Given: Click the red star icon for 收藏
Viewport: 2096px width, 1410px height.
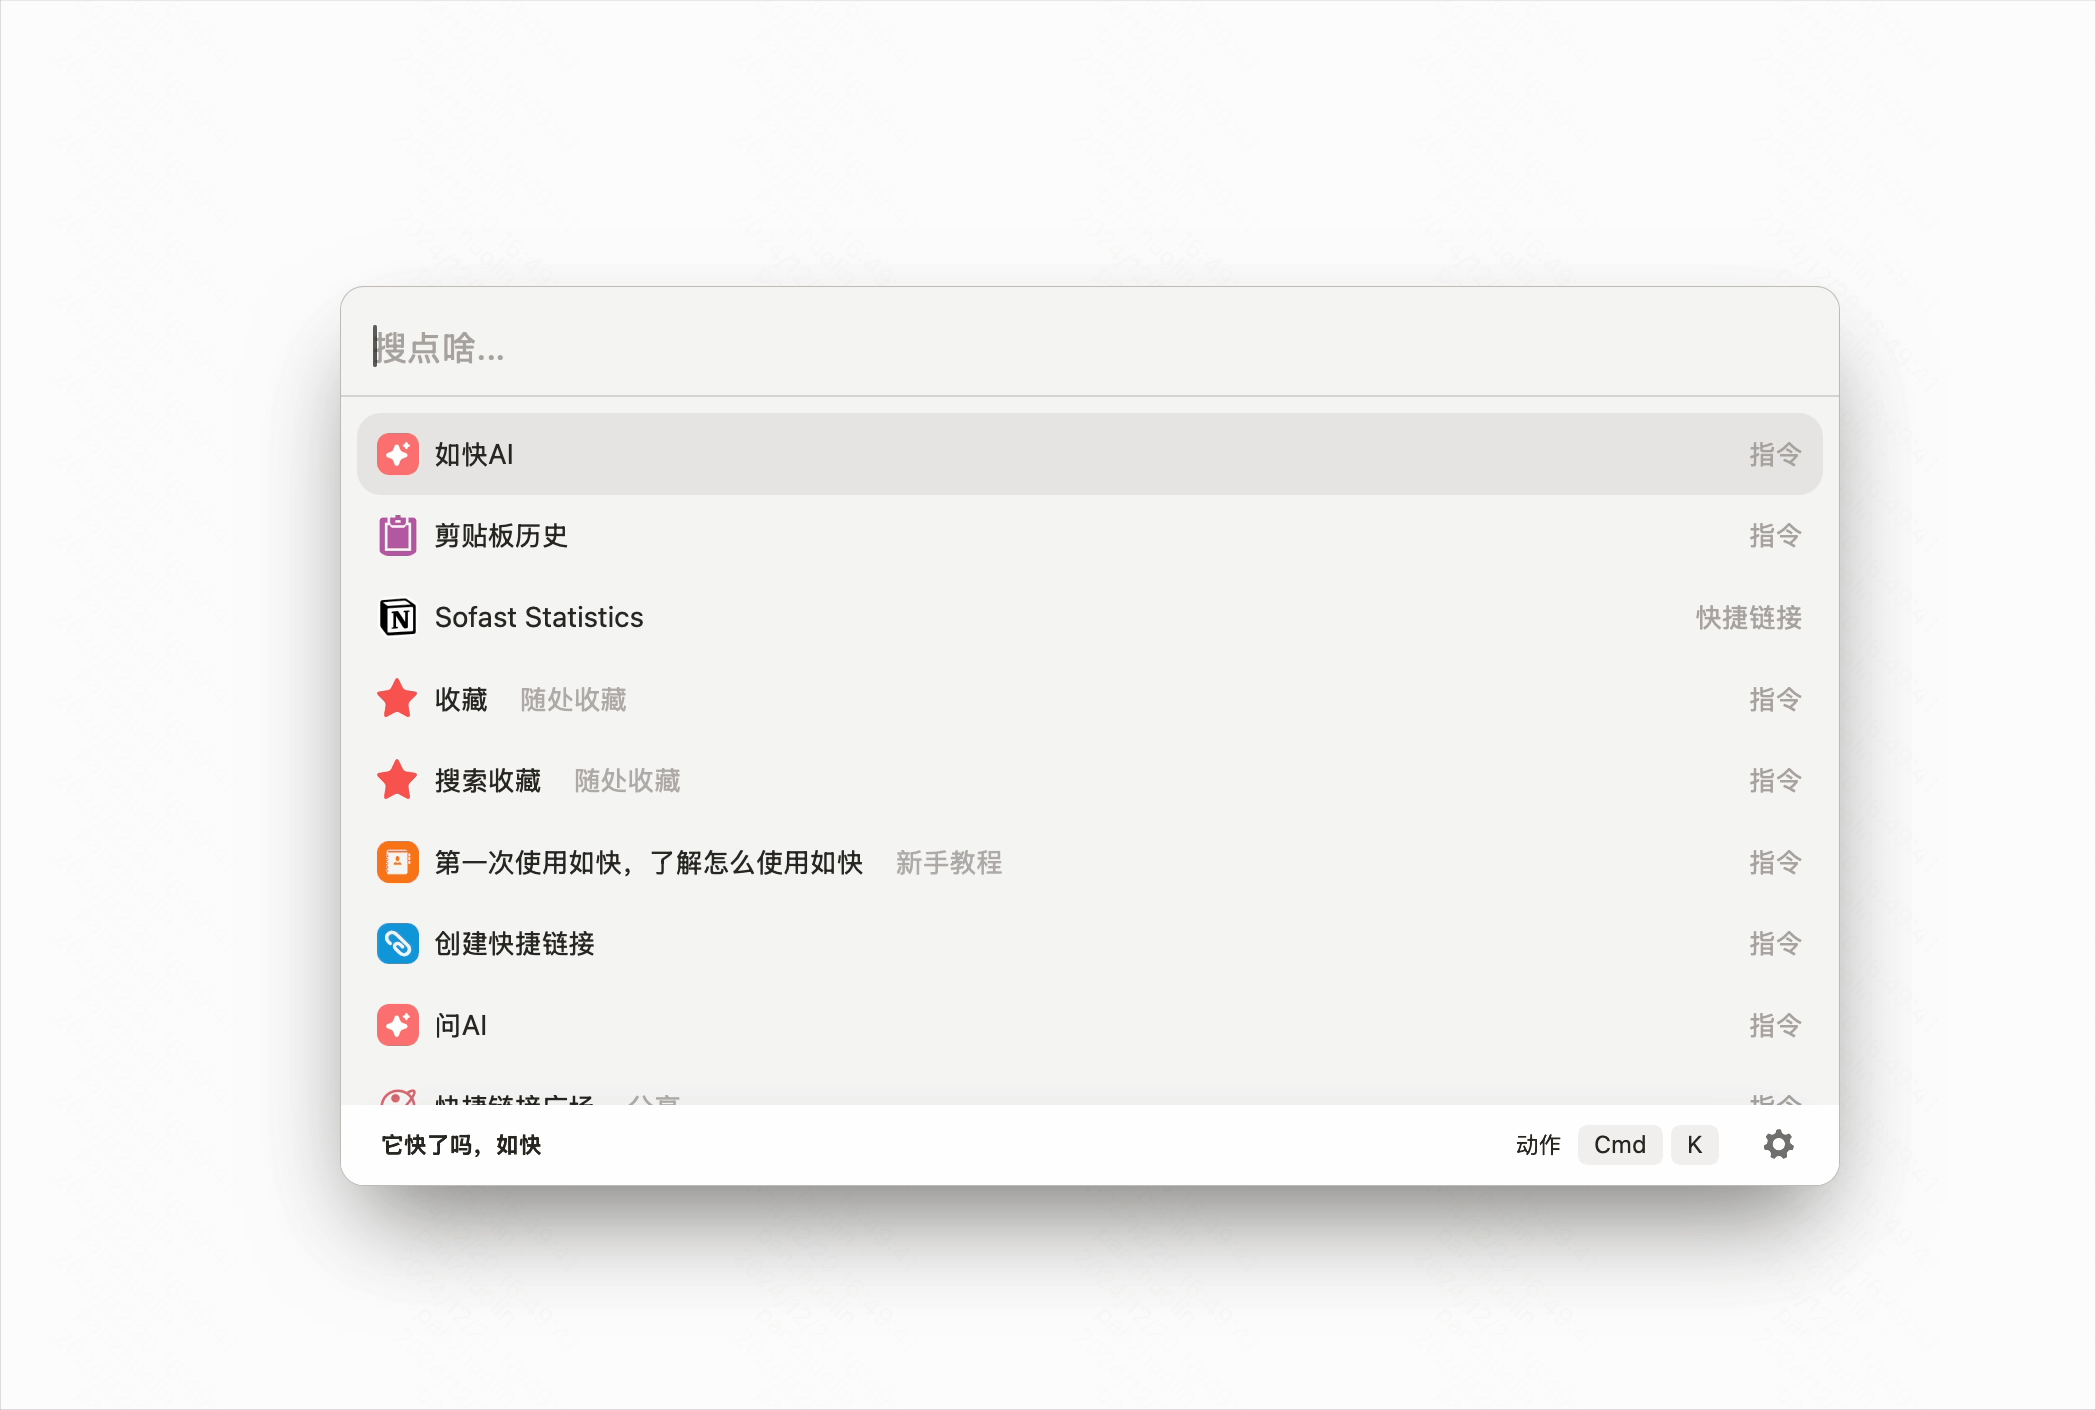Looking at the screenshot, I should [397, 698].
